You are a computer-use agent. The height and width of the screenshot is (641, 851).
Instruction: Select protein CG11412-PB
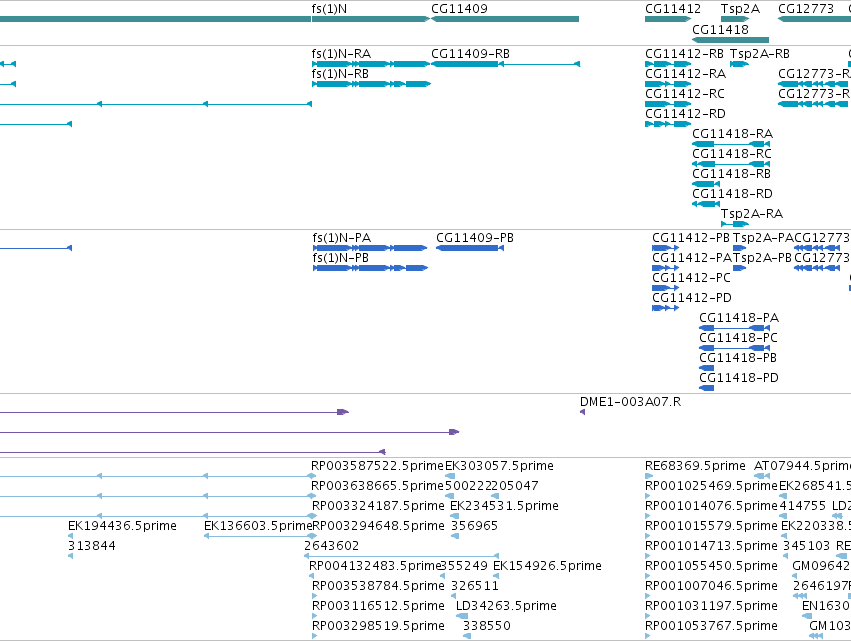(x=665, y=248)
